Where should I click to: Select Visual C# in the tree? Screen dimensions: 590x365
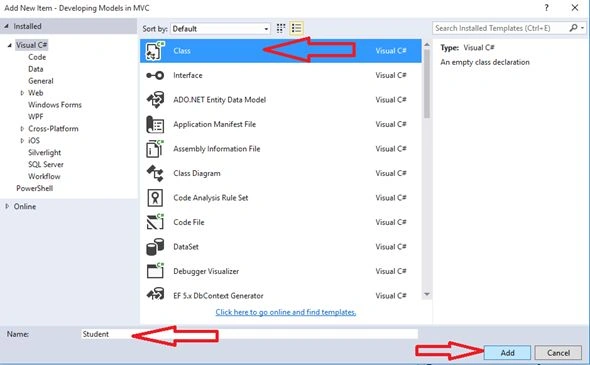pos(31,45)
